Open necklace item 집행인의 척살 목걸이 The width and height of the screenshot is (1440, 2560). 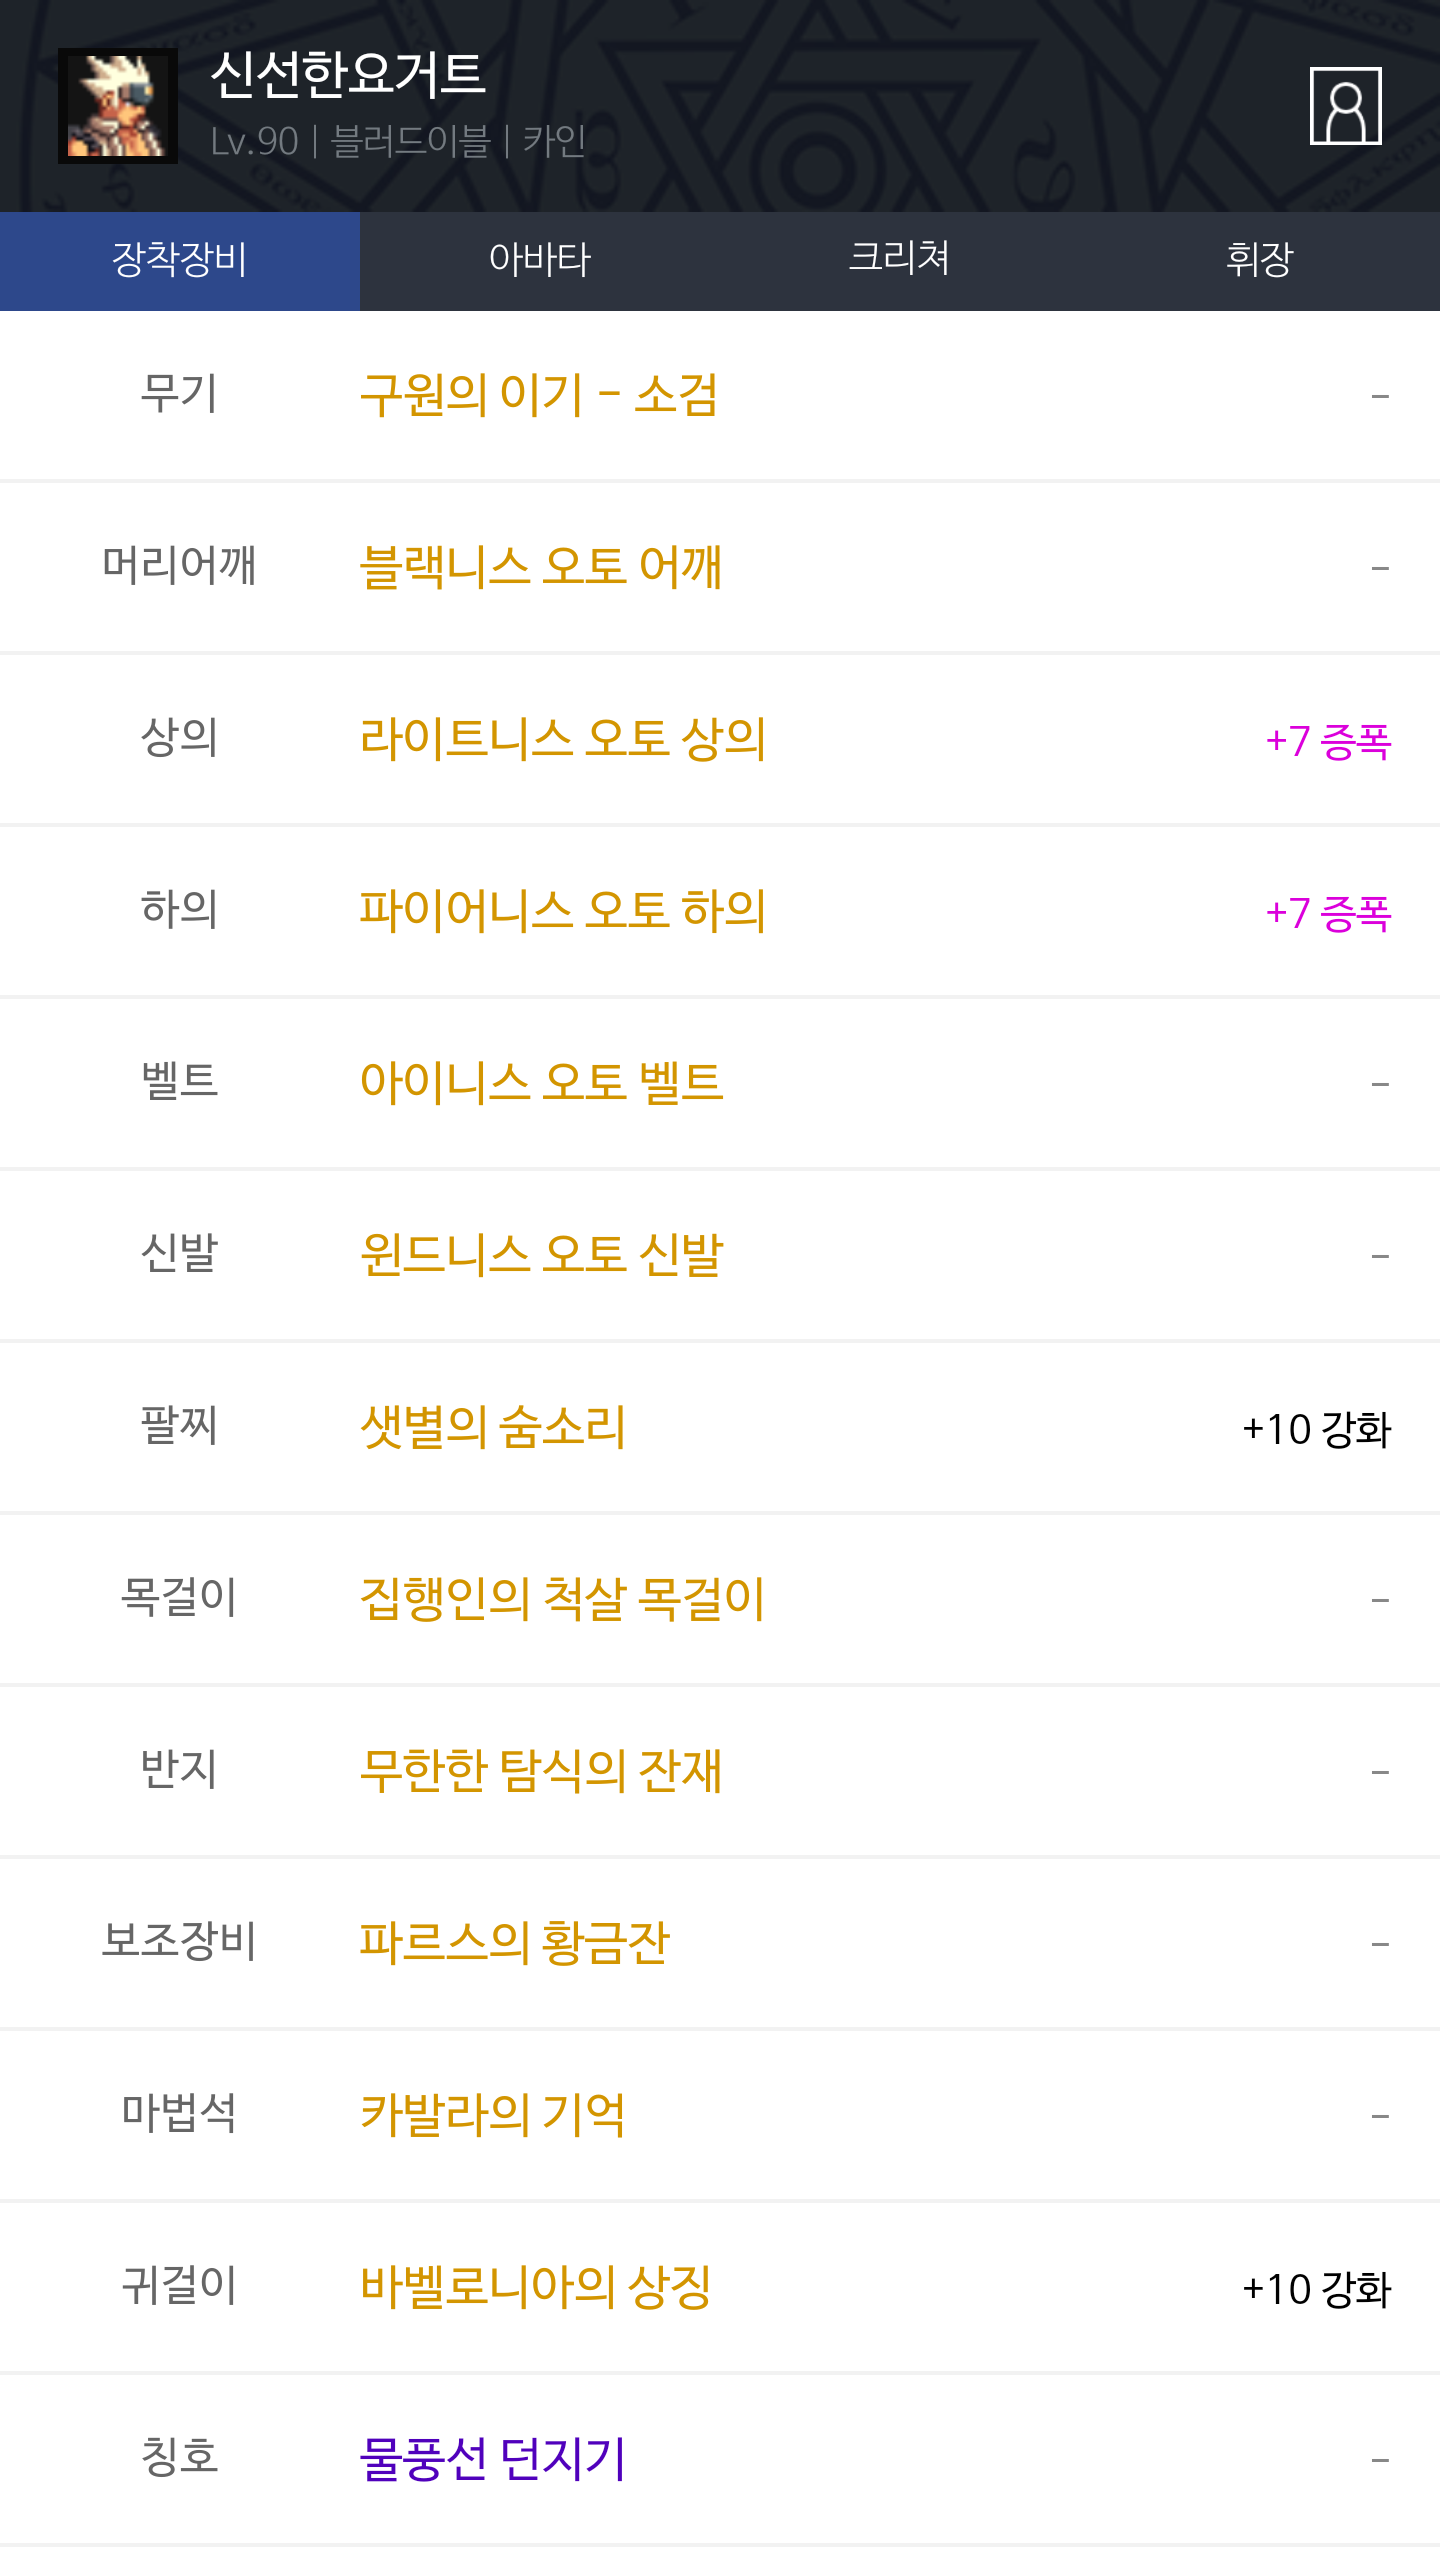coord(562,1599)
